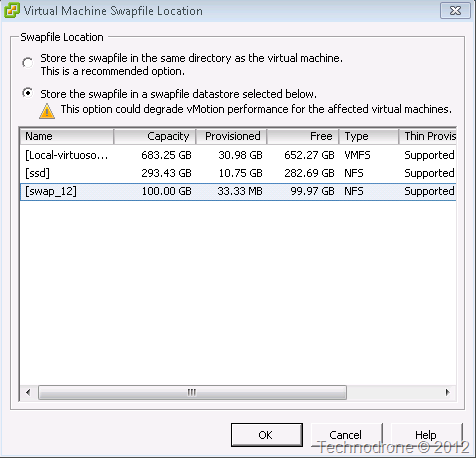Select the ssd datastore row

pos(238,173)
